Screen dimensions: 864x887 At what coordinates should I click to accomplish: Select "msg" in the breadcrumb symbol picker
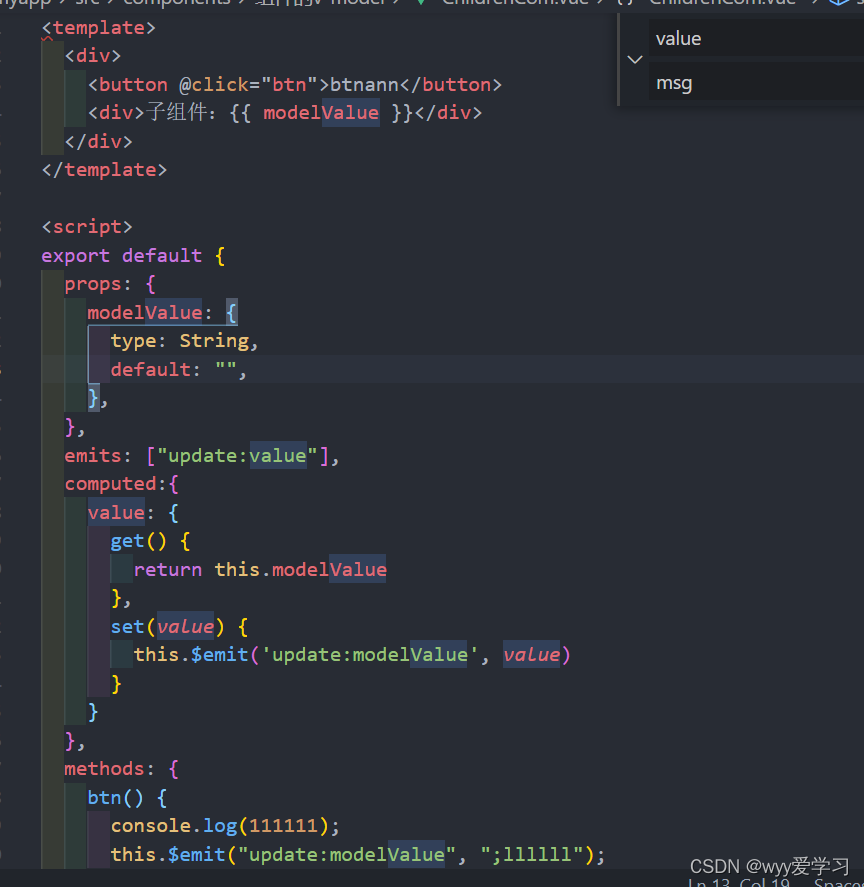[x=674, y=83]
